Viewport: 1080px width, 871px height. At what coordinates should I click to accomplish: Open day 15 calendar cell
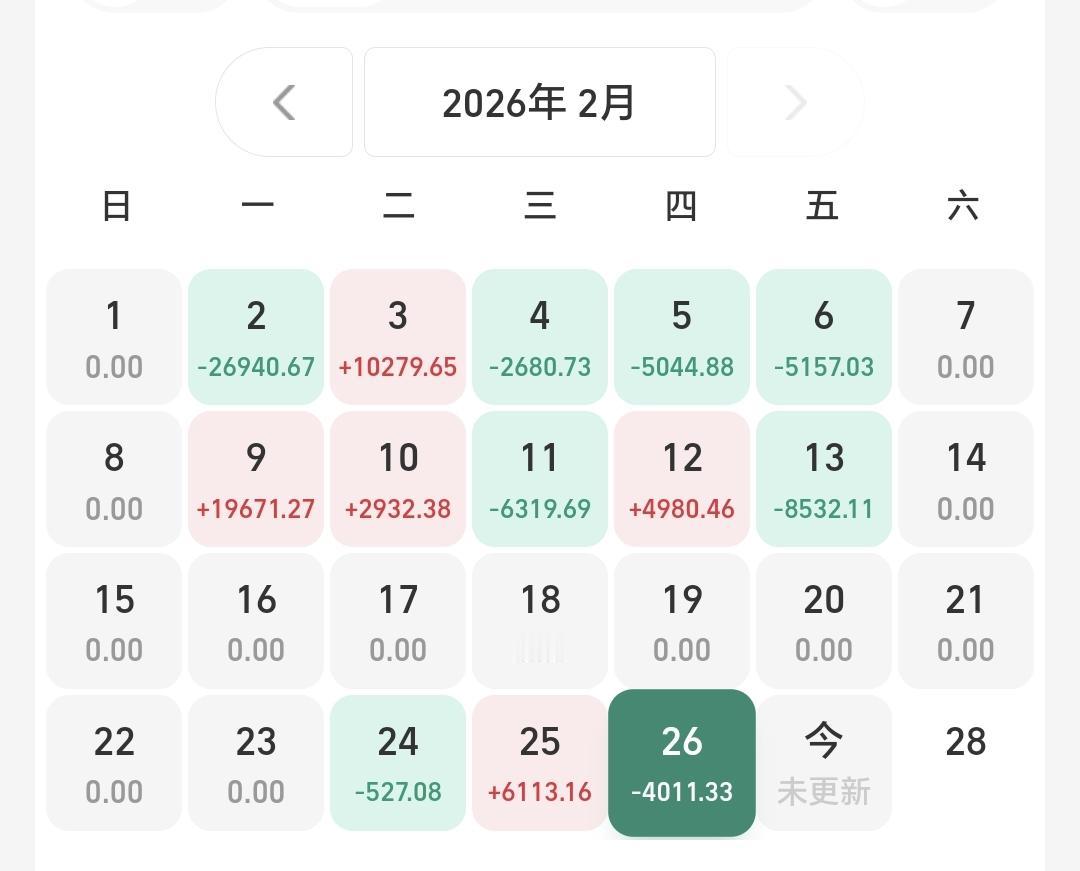tap(114, 620)
